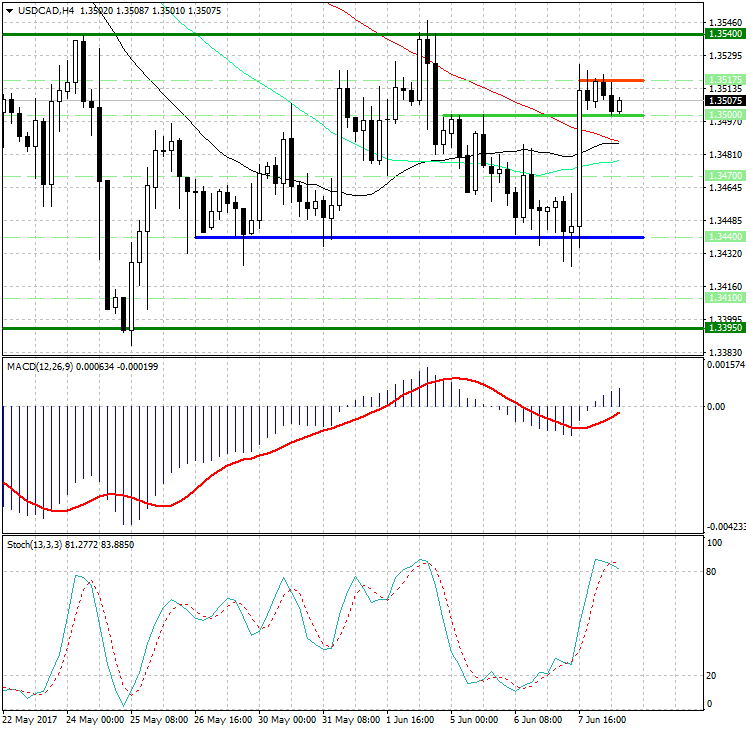This screenshot has height=731, width=746.
Task: Click the 1 Jun 16:00 time label
Action: [408, 719]
